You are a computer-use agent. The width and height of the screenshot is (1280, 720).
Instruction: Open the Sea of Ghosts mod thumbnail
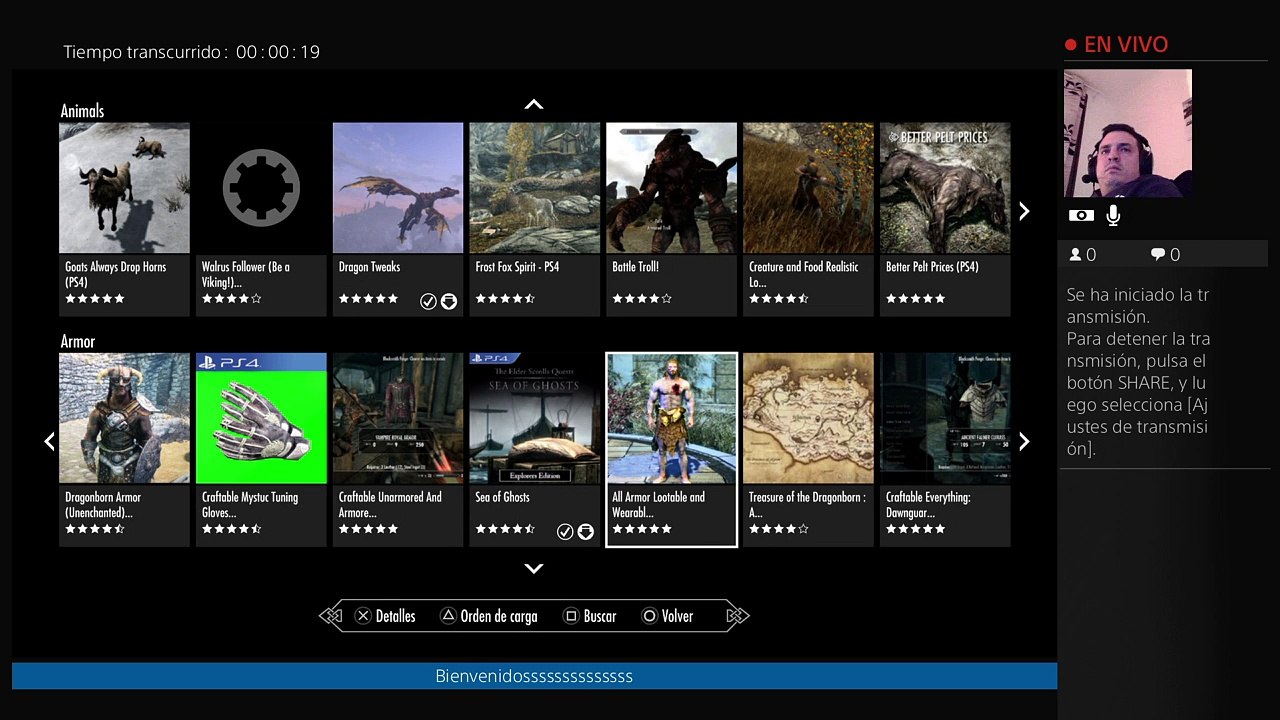[535, 418]
